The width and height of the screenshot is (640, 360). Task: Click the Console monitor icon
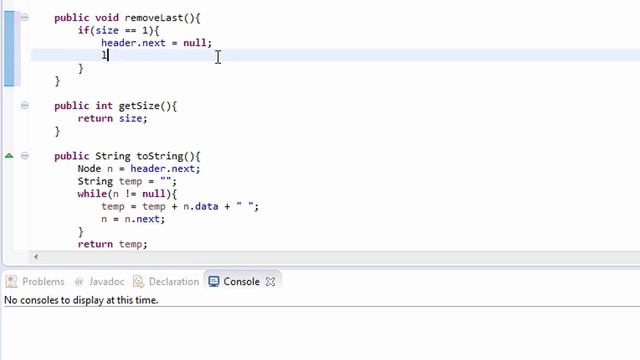(213, 281)
